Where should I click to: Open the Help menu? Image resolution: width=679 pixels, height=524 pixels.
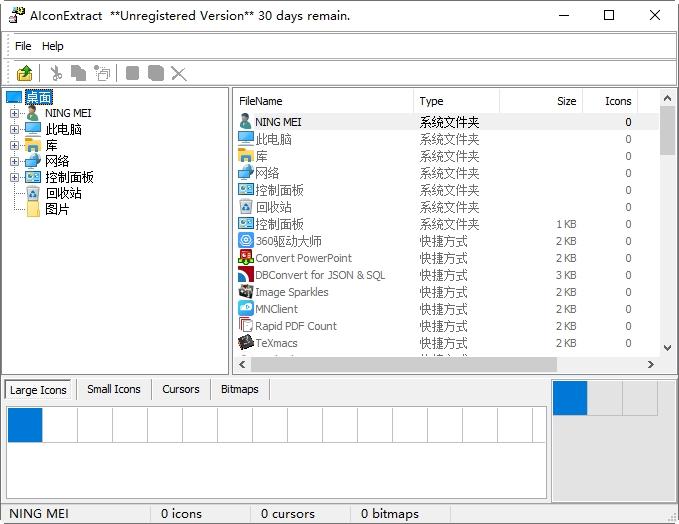53,46
